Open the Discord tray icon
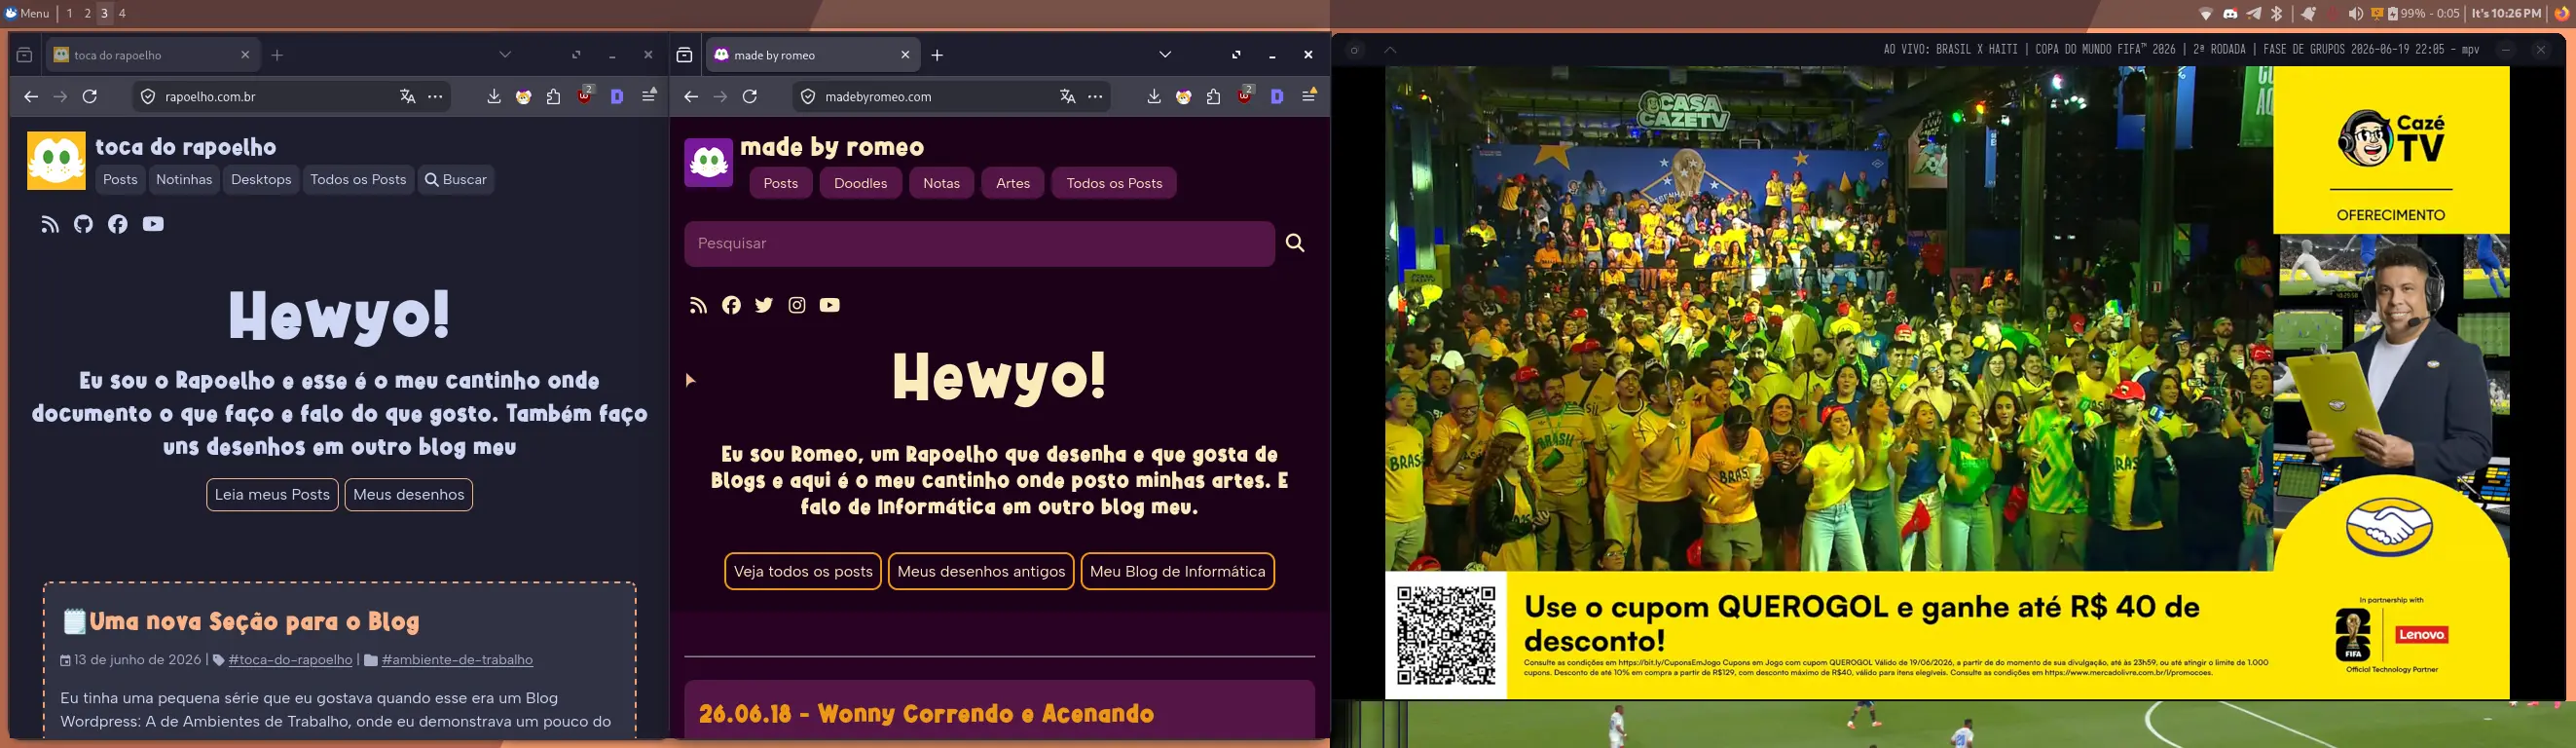This screenshot has width=2576, height=748. [2231, 14]
